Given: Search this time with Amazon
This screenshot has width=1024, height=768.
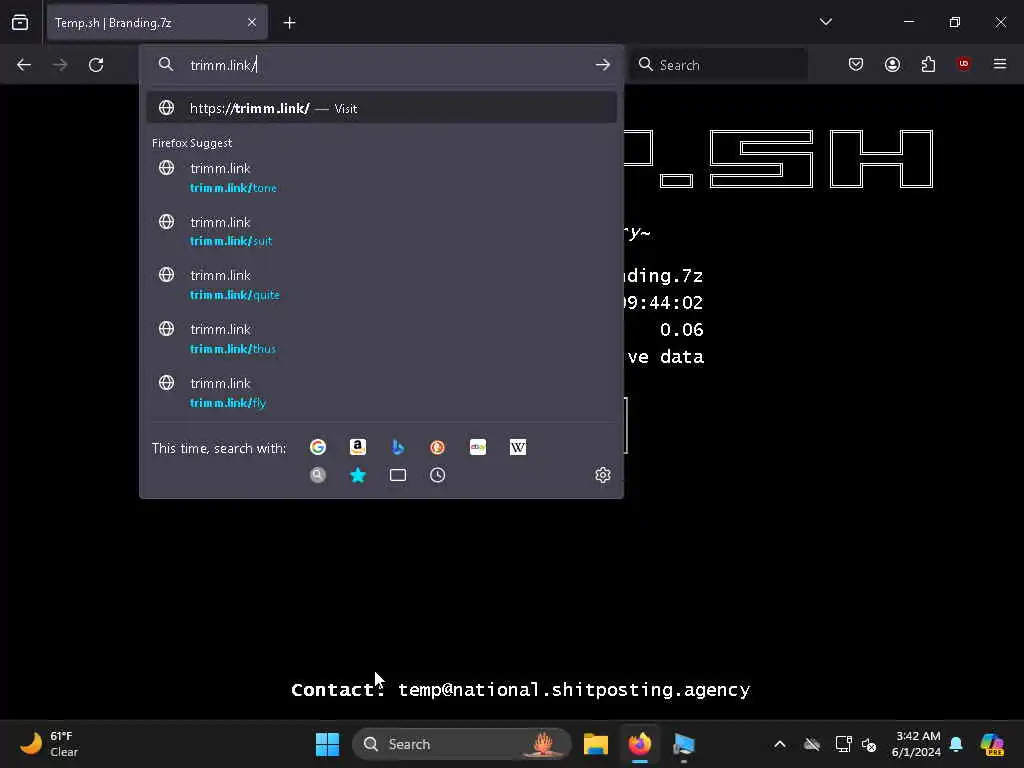Looking at the screenshot, I should click(358, 447).
